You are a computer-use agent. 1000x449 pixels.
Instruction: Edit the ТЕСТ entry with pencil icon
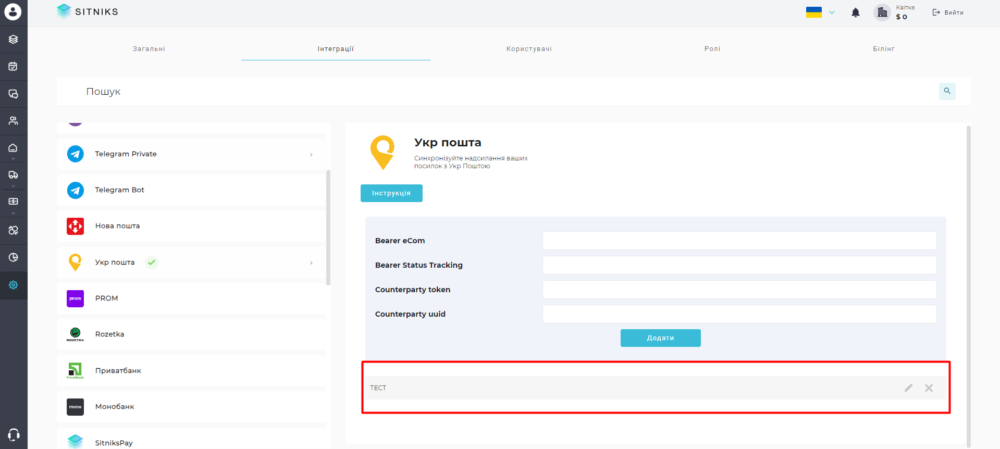point(908,388)
